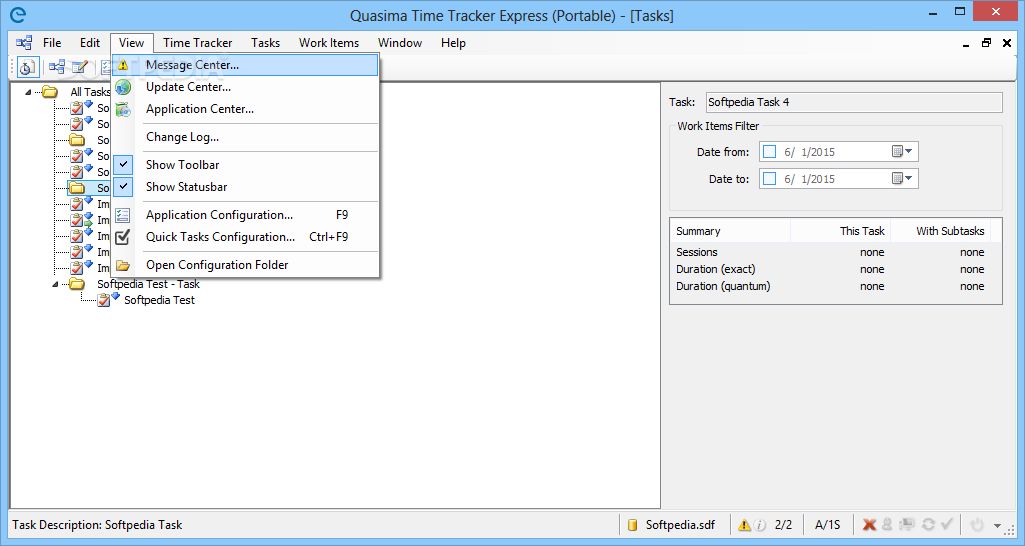This screenshot has height=546, width=1025.
Task: Click the Task name field showing Softpedia Task 4
Action: tap(854, 102)
